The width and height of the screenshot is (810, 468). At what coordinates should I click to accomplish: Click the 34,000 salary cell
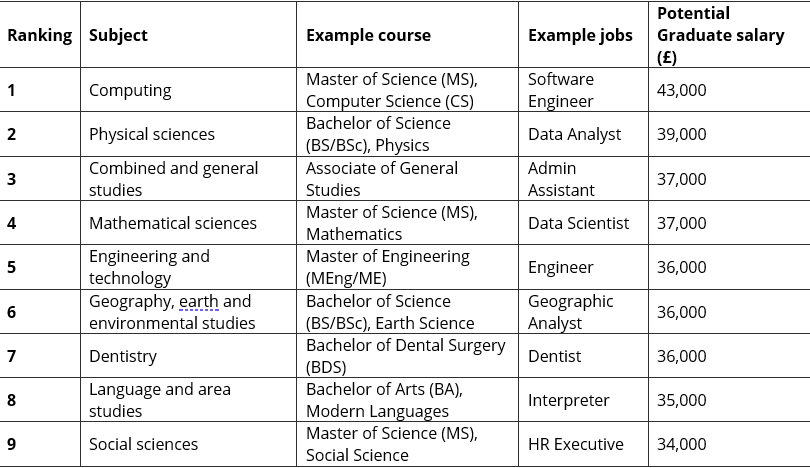pyautogui.click(x=729, y=444)
